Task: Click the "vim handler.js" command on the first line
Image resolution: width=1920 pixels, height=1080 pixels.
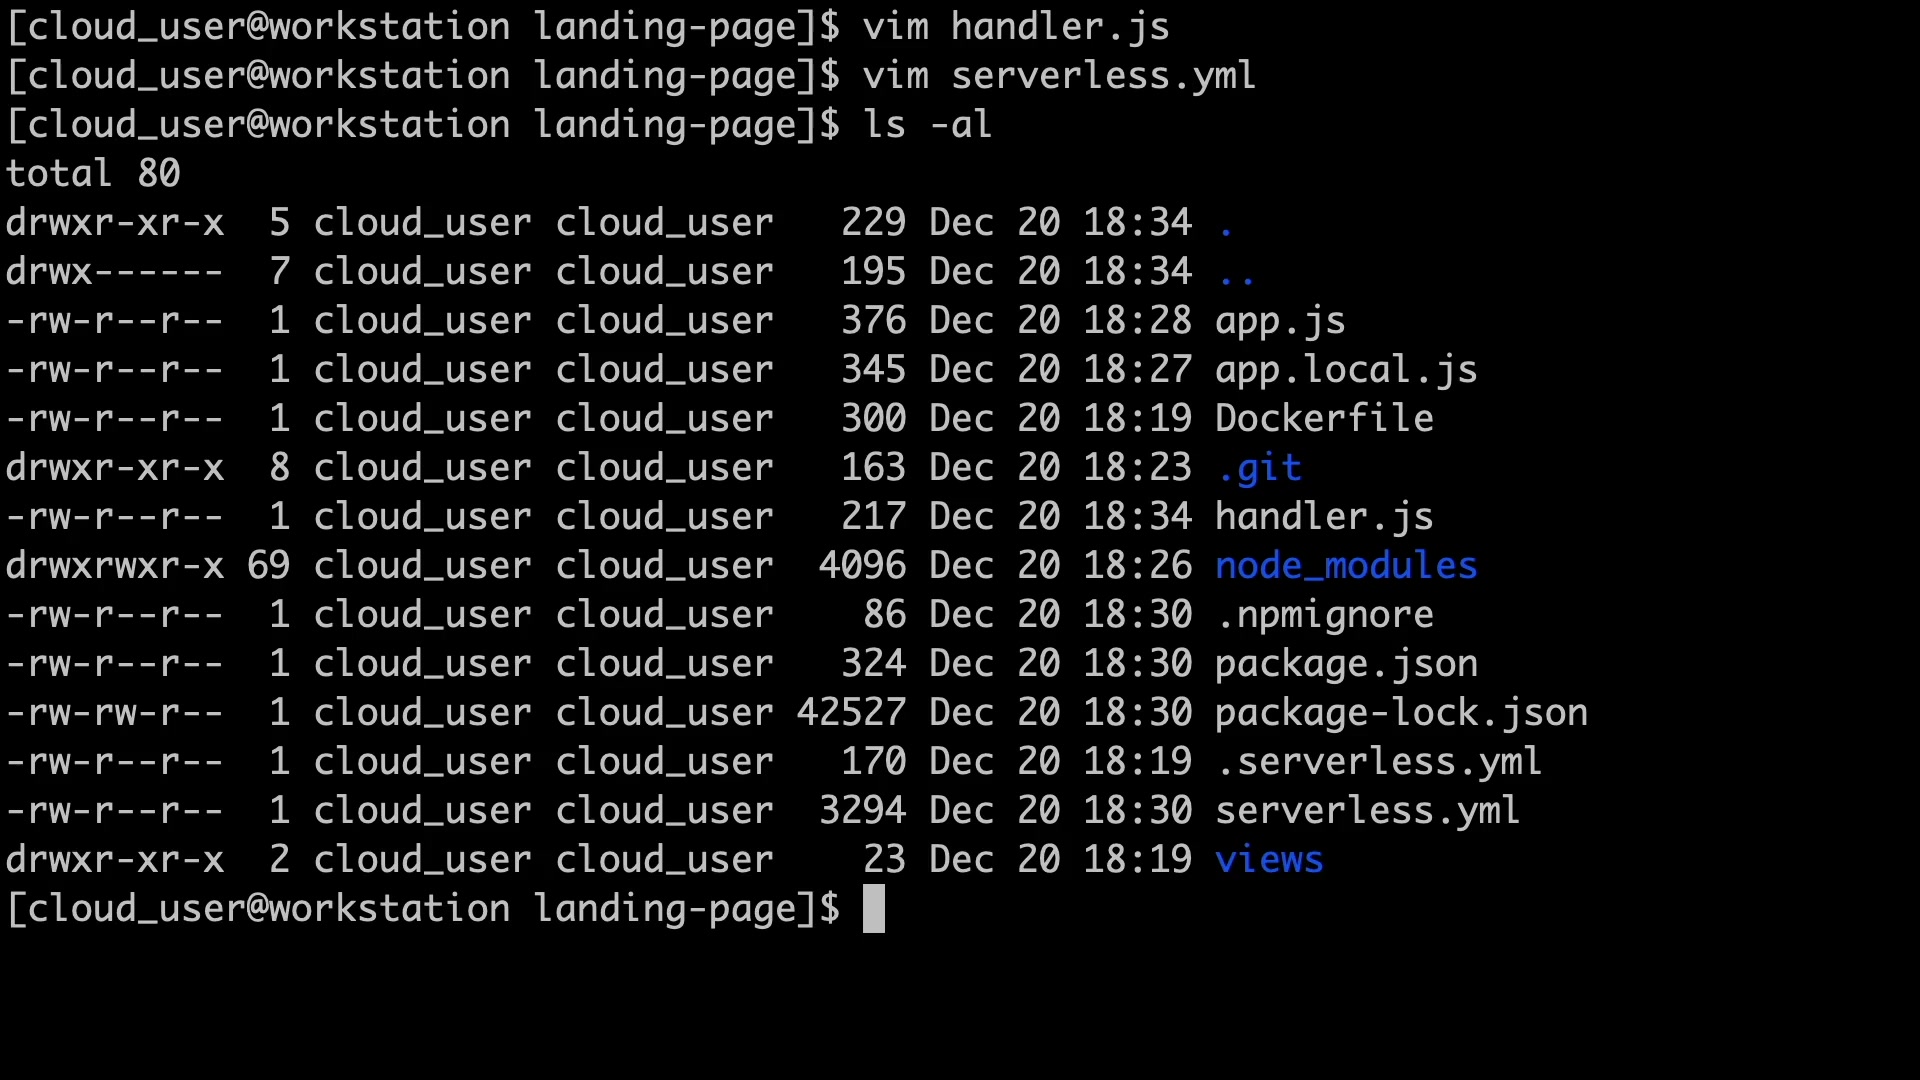Action: [1015, 27]
